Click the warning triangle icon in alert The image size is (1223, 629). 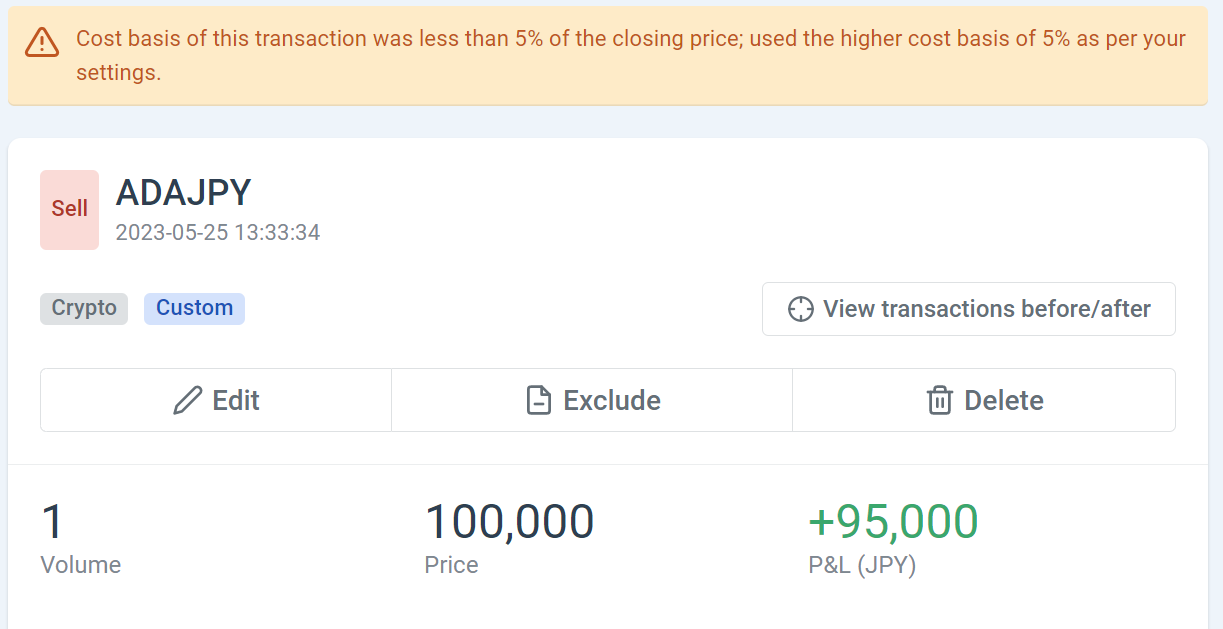point(42,41)
